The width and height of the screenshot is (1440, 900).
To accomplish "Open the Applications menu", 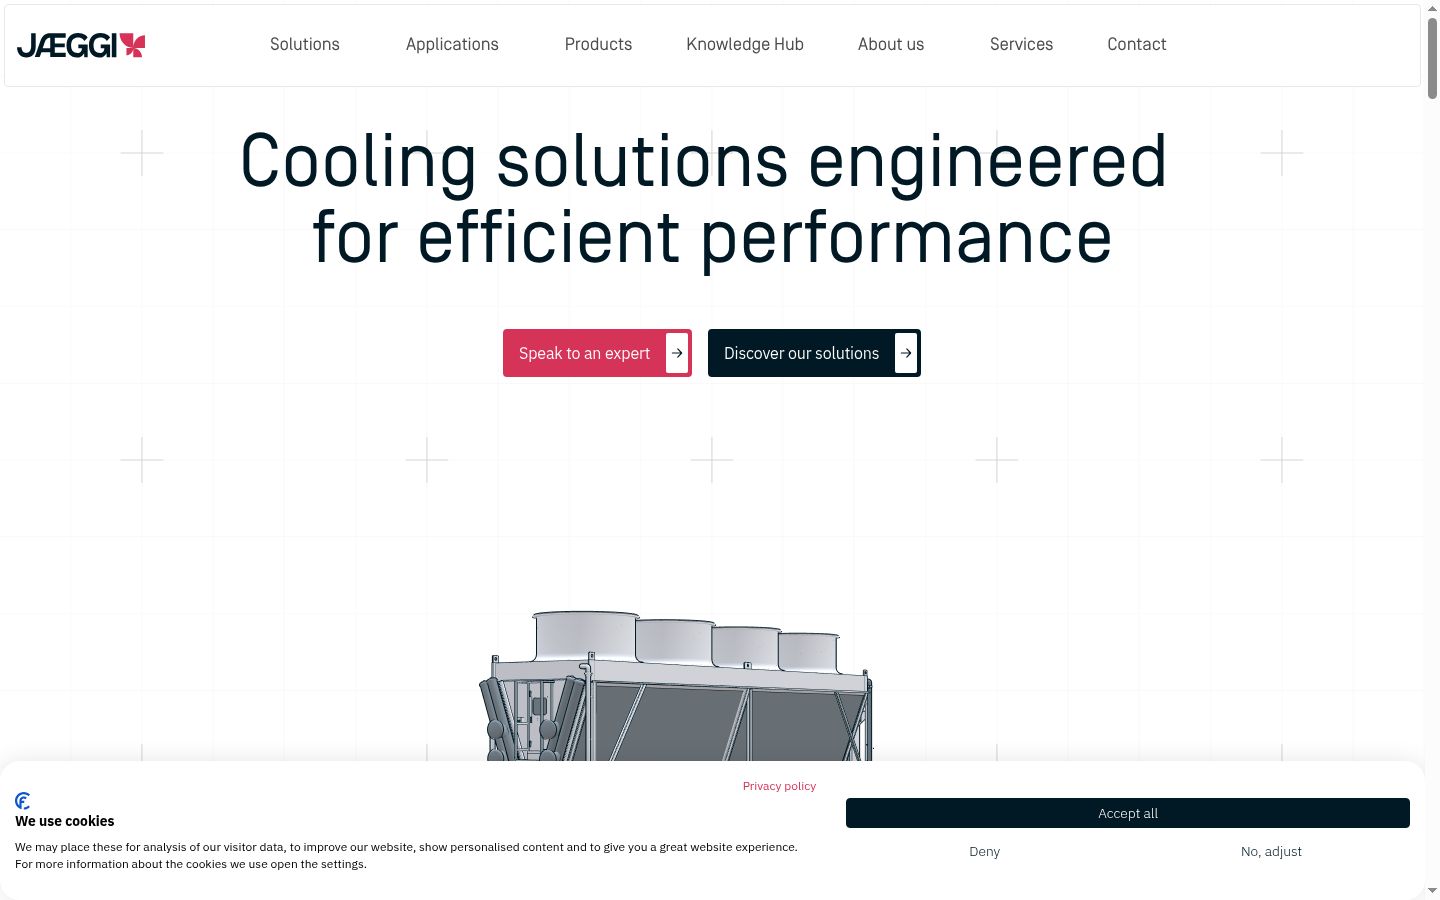I will click(452, 44).
